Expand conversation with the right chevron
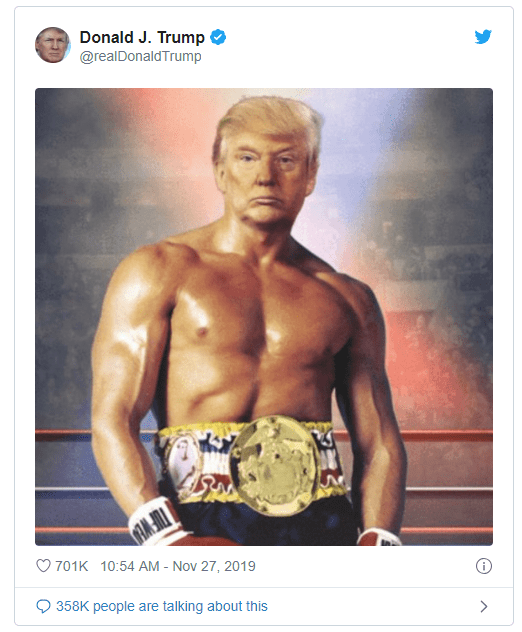Screen dimensions: 522x632 (484, 606)
